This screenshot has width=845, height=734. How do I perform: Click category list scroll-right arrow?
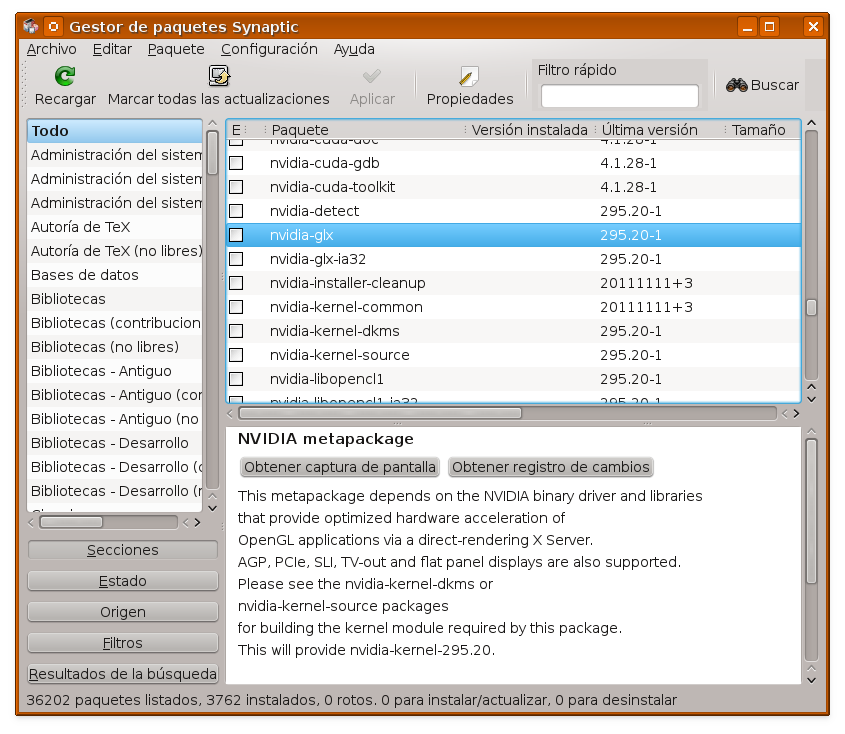coord(198,522)
